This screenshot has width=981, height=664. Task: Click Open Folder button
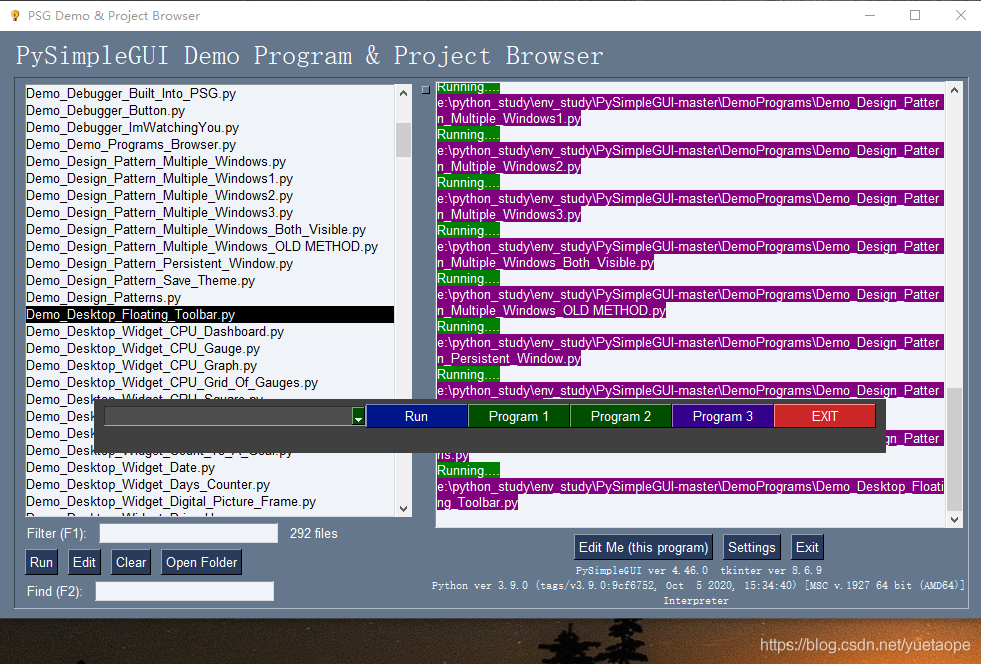pos(201,563)
